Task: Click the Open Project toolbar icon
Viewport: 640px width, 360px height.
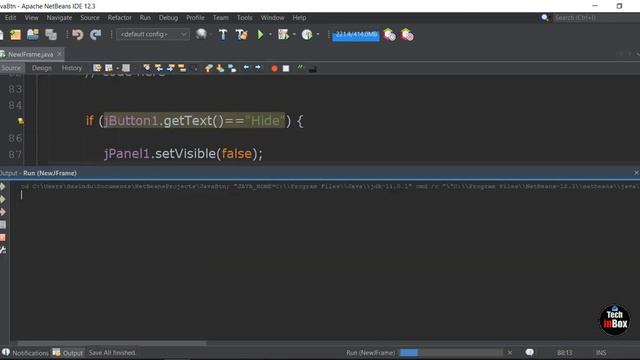Action: click(x=33, y=35)
